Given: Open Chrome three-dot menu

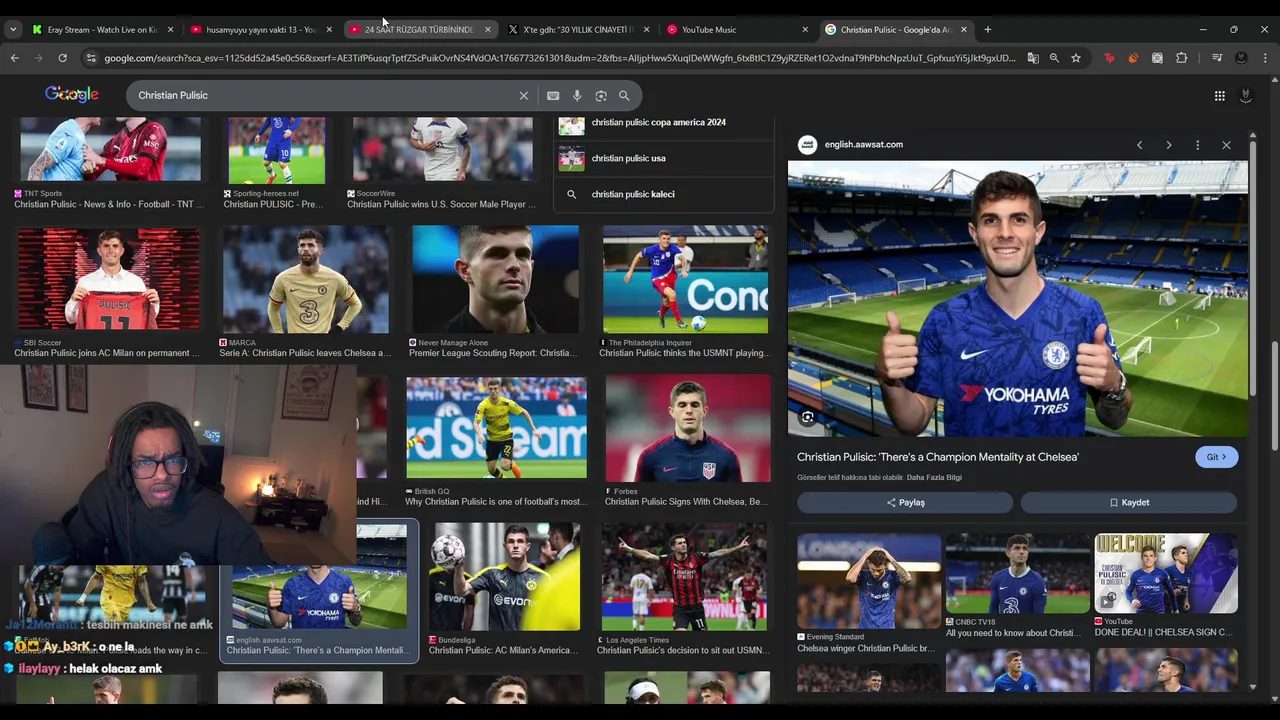Looking at the screenshot, I should coord(1265,58).
